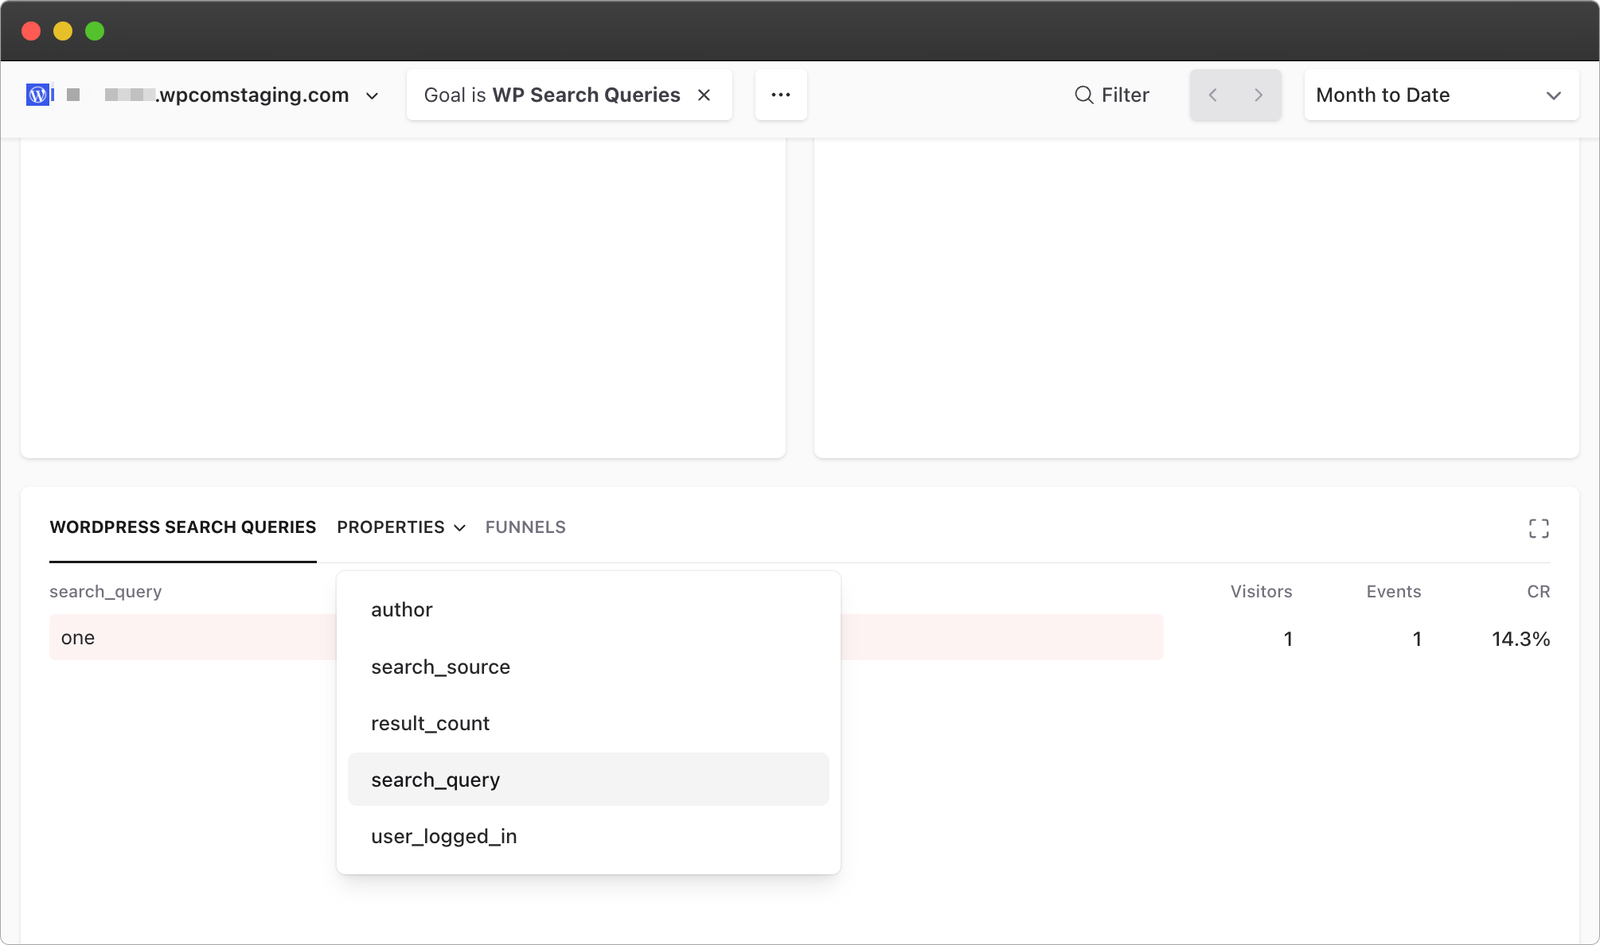
Task: Choose the author property from the menu
Action: click(x=401, y=609)
